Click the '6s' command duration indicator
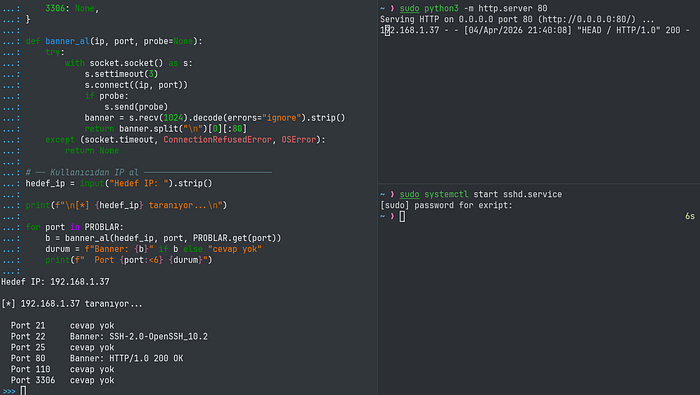Screen dimensions: 700x395 [x=690, y=216]
